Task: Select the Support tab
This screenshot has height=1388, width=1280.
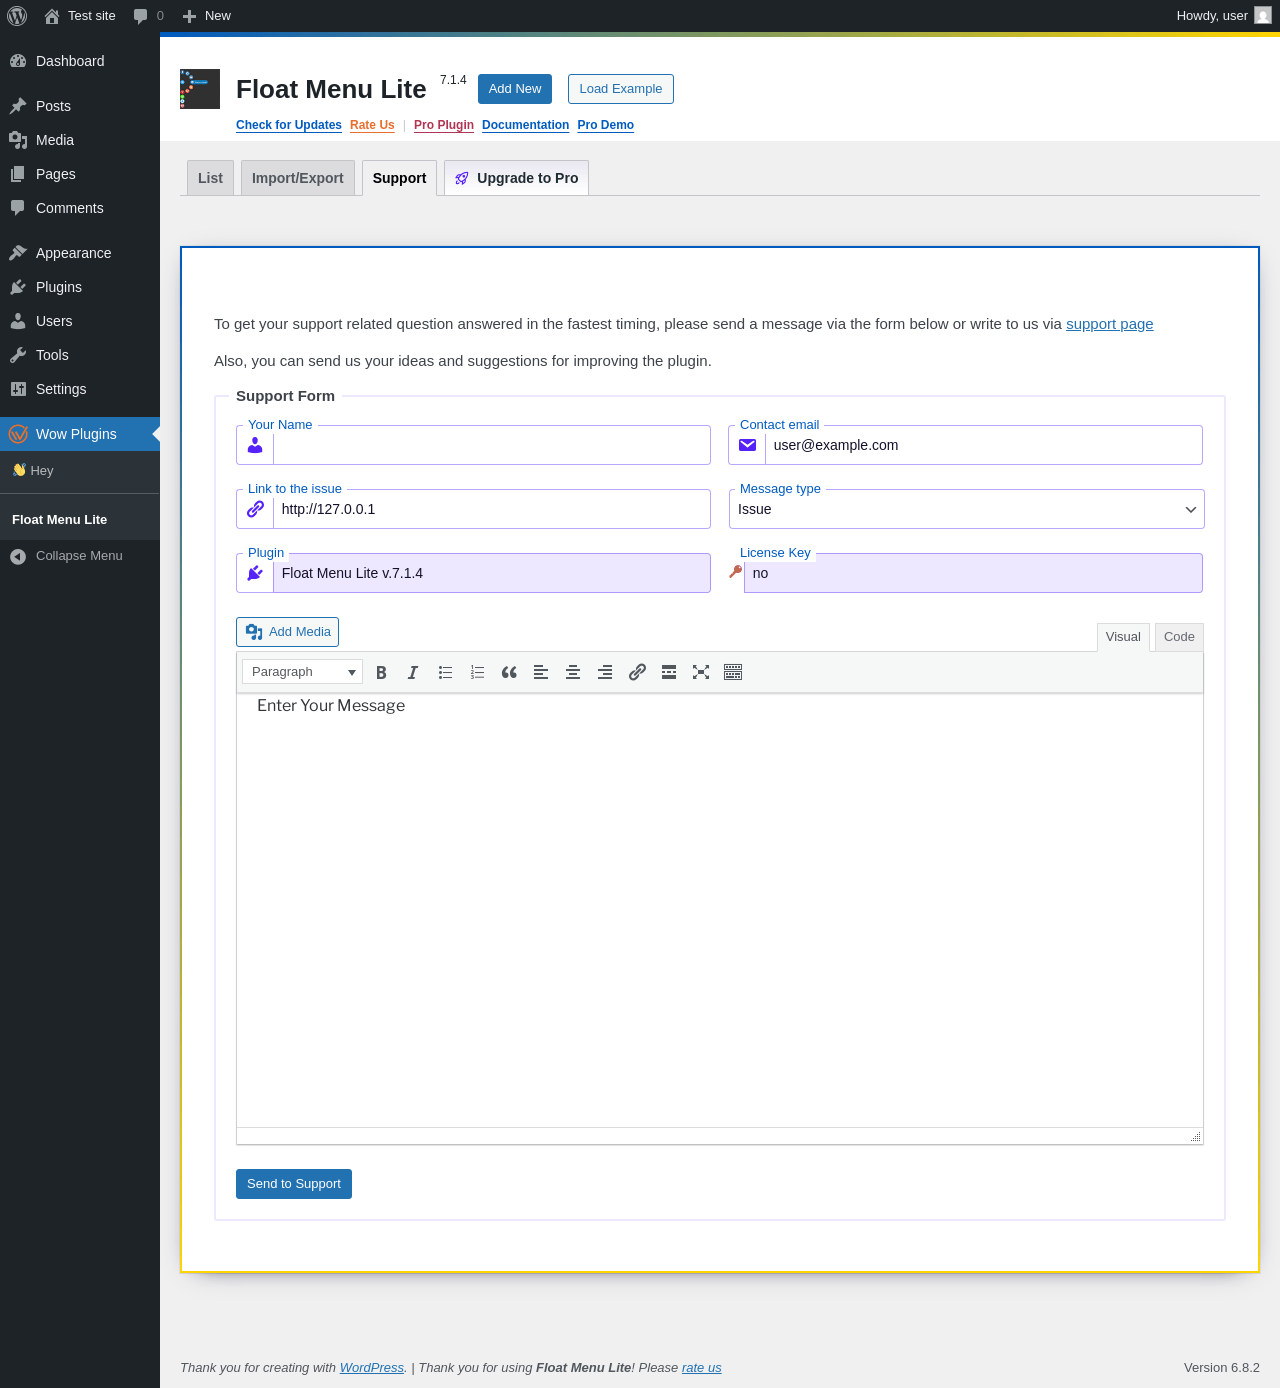Action: 400,178
